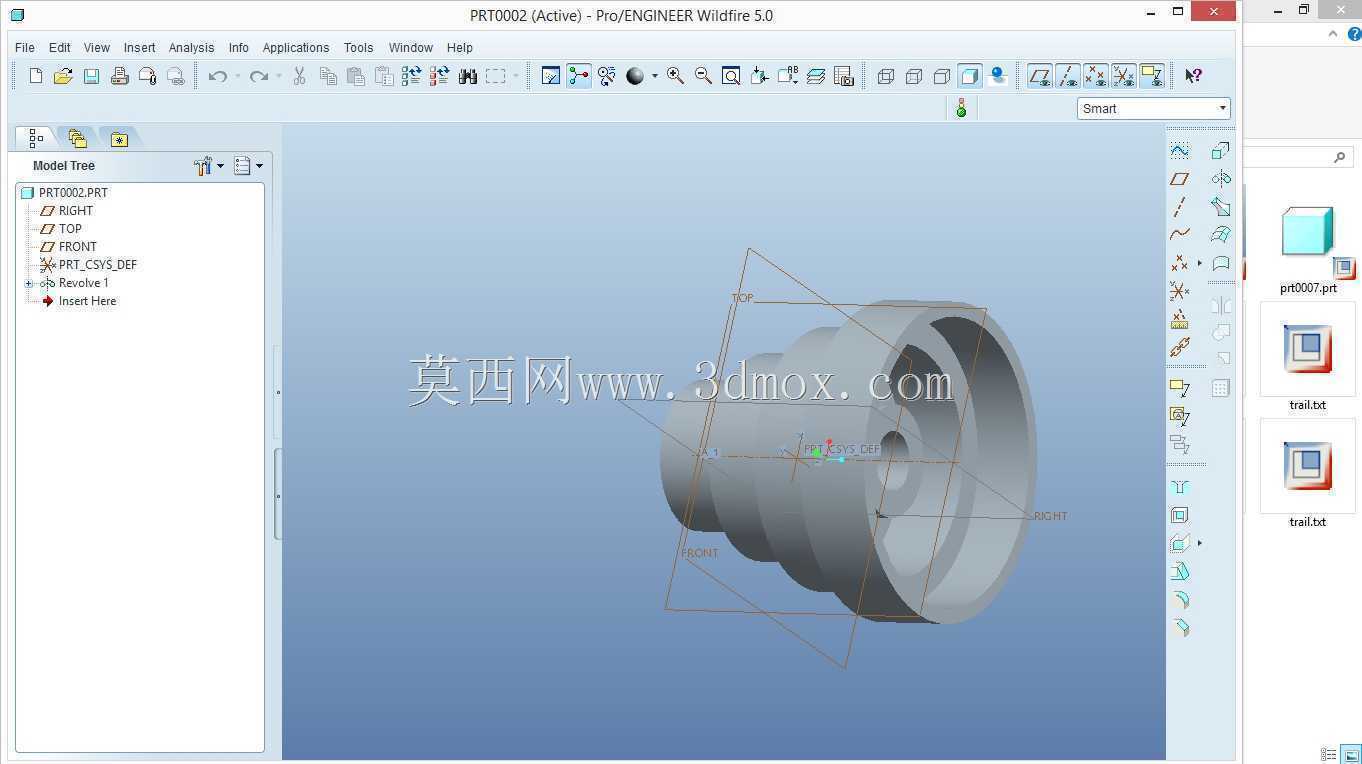Viewport: 1362px width, 764px height.
Task: Open the Applications menu
Action: 296,47
